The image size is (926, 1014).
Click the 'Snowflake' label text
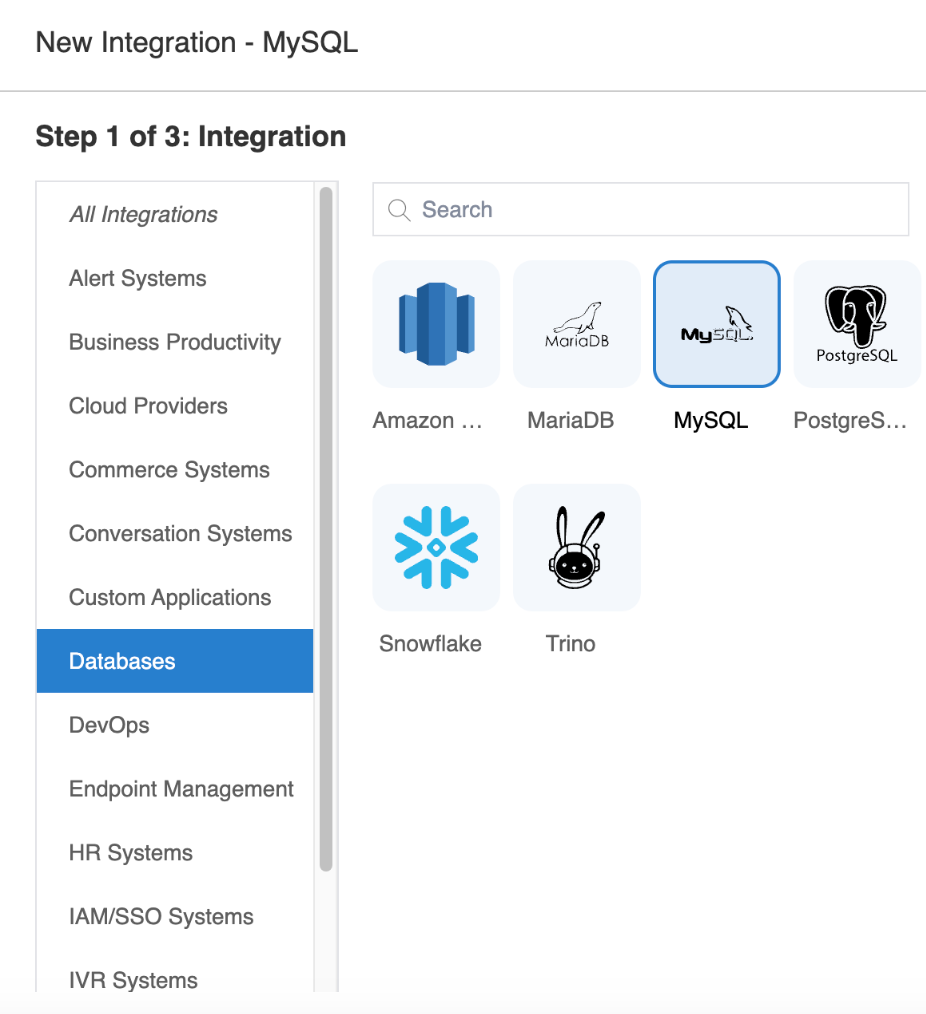pos(430,643)
